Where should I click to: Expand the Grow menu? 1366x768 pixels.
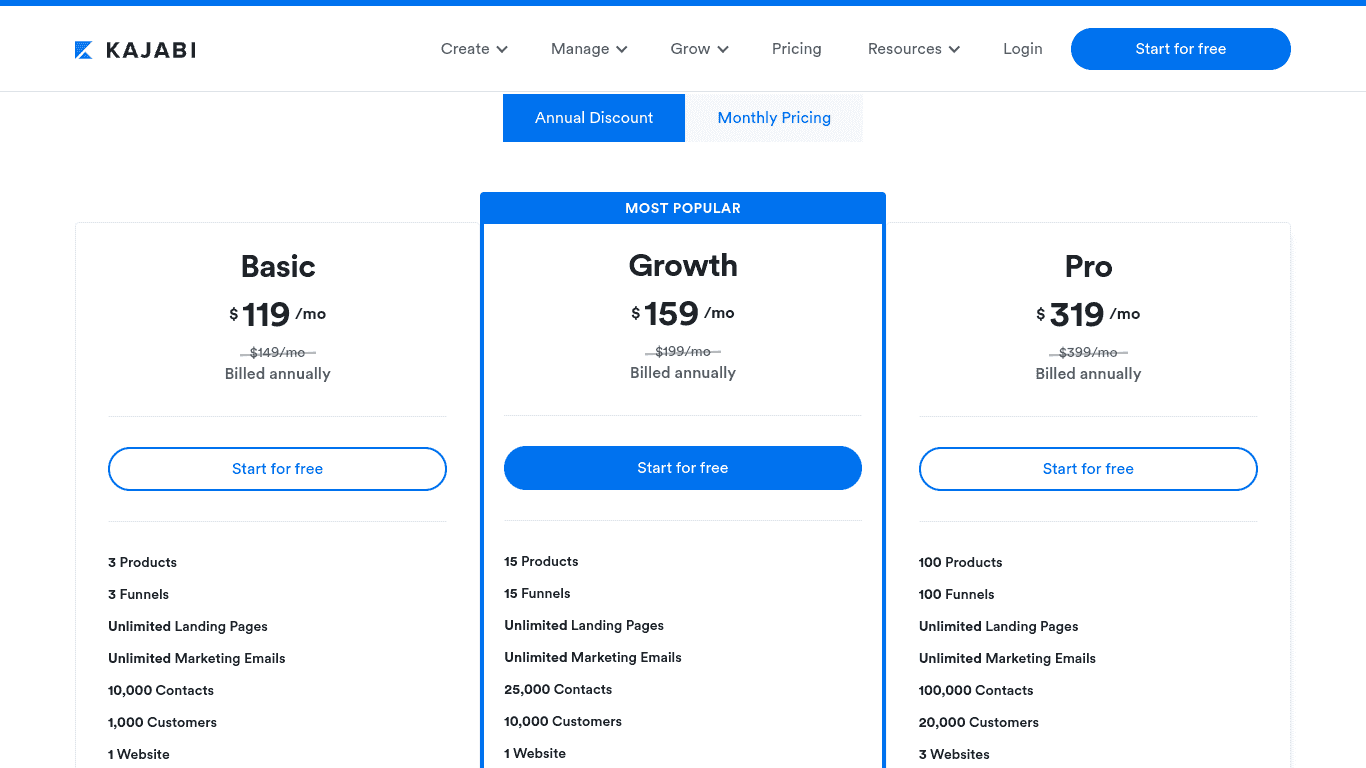[x=699, y=49]
